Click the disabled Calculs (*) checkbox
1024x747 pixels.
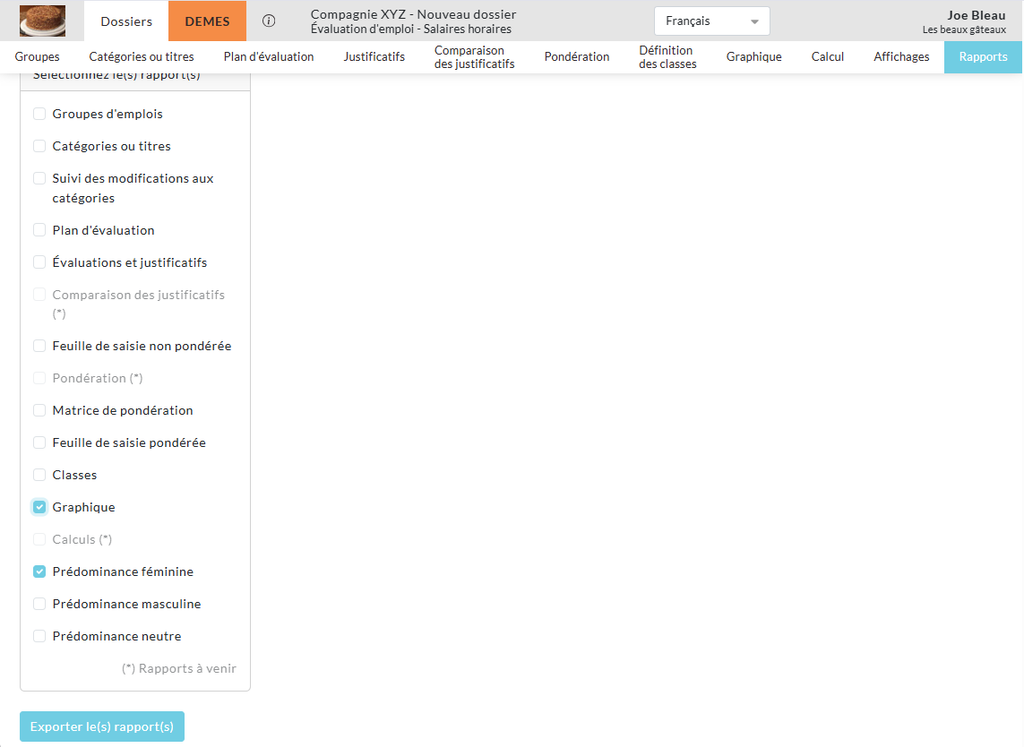(40, 539)
